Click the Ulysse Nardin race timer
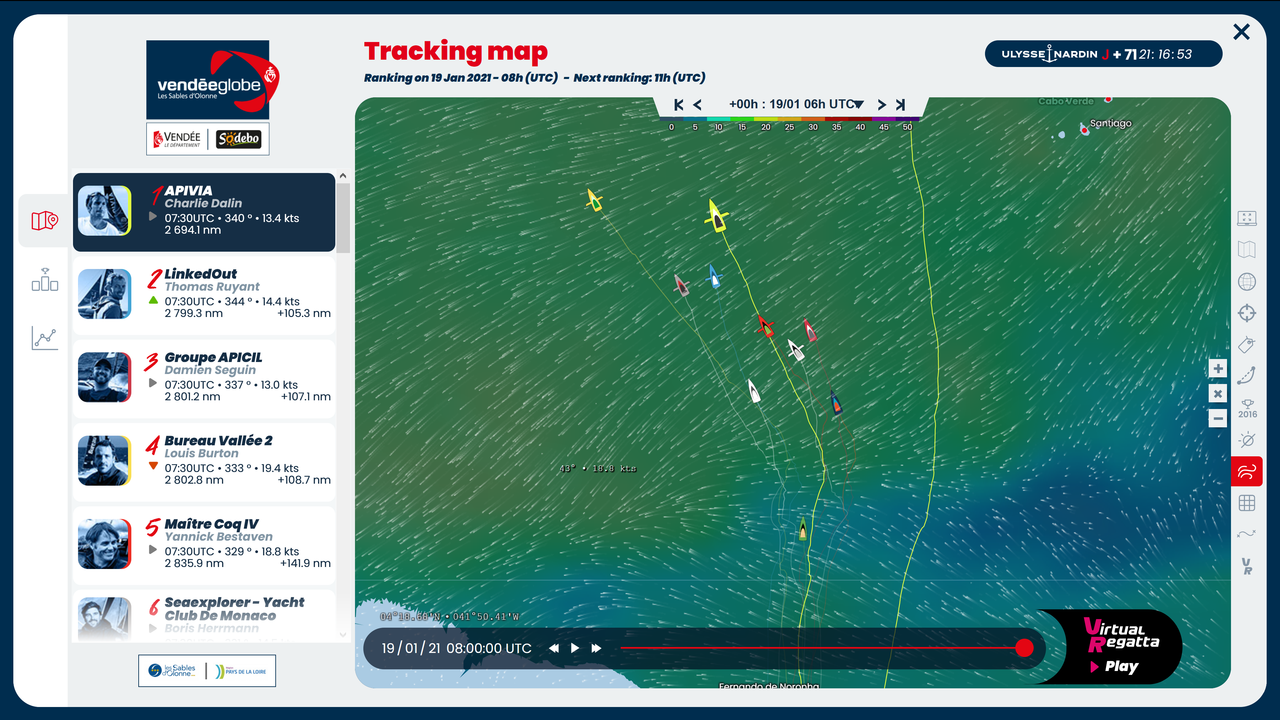The image size is (1280, 720). (x=1104, y=54)
